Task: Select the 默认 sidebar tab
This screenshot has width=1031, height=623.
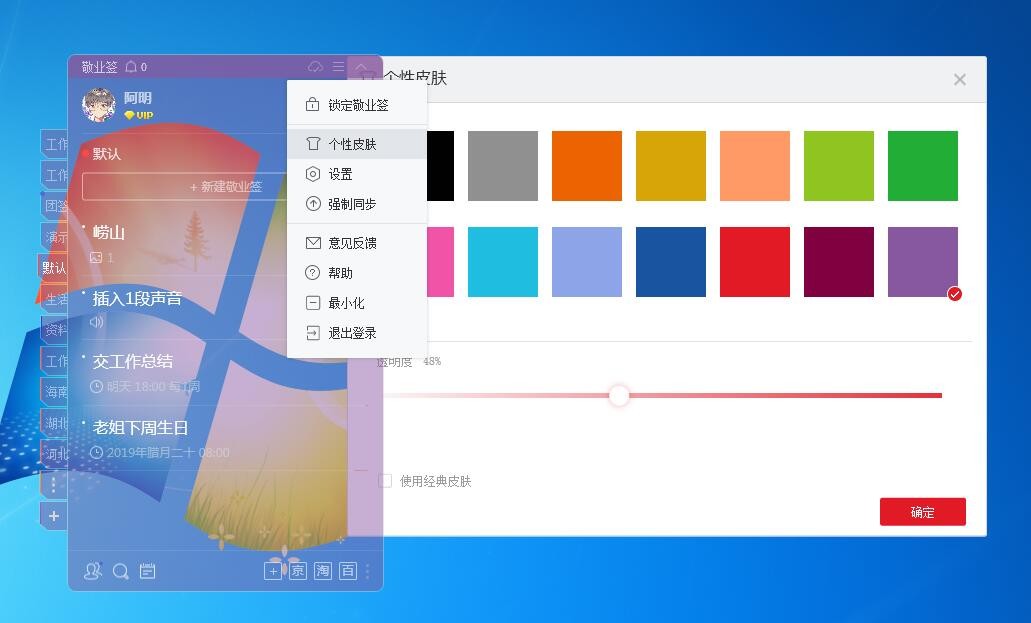Action: [x=53, y=268]
